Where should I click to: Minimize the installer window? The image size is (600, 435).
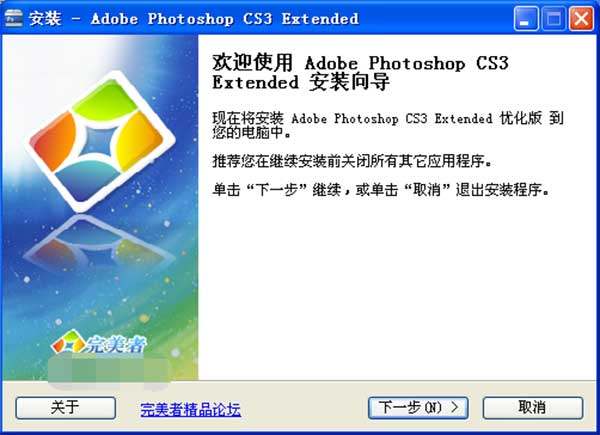pyautogui.click(x=526, y=19)
